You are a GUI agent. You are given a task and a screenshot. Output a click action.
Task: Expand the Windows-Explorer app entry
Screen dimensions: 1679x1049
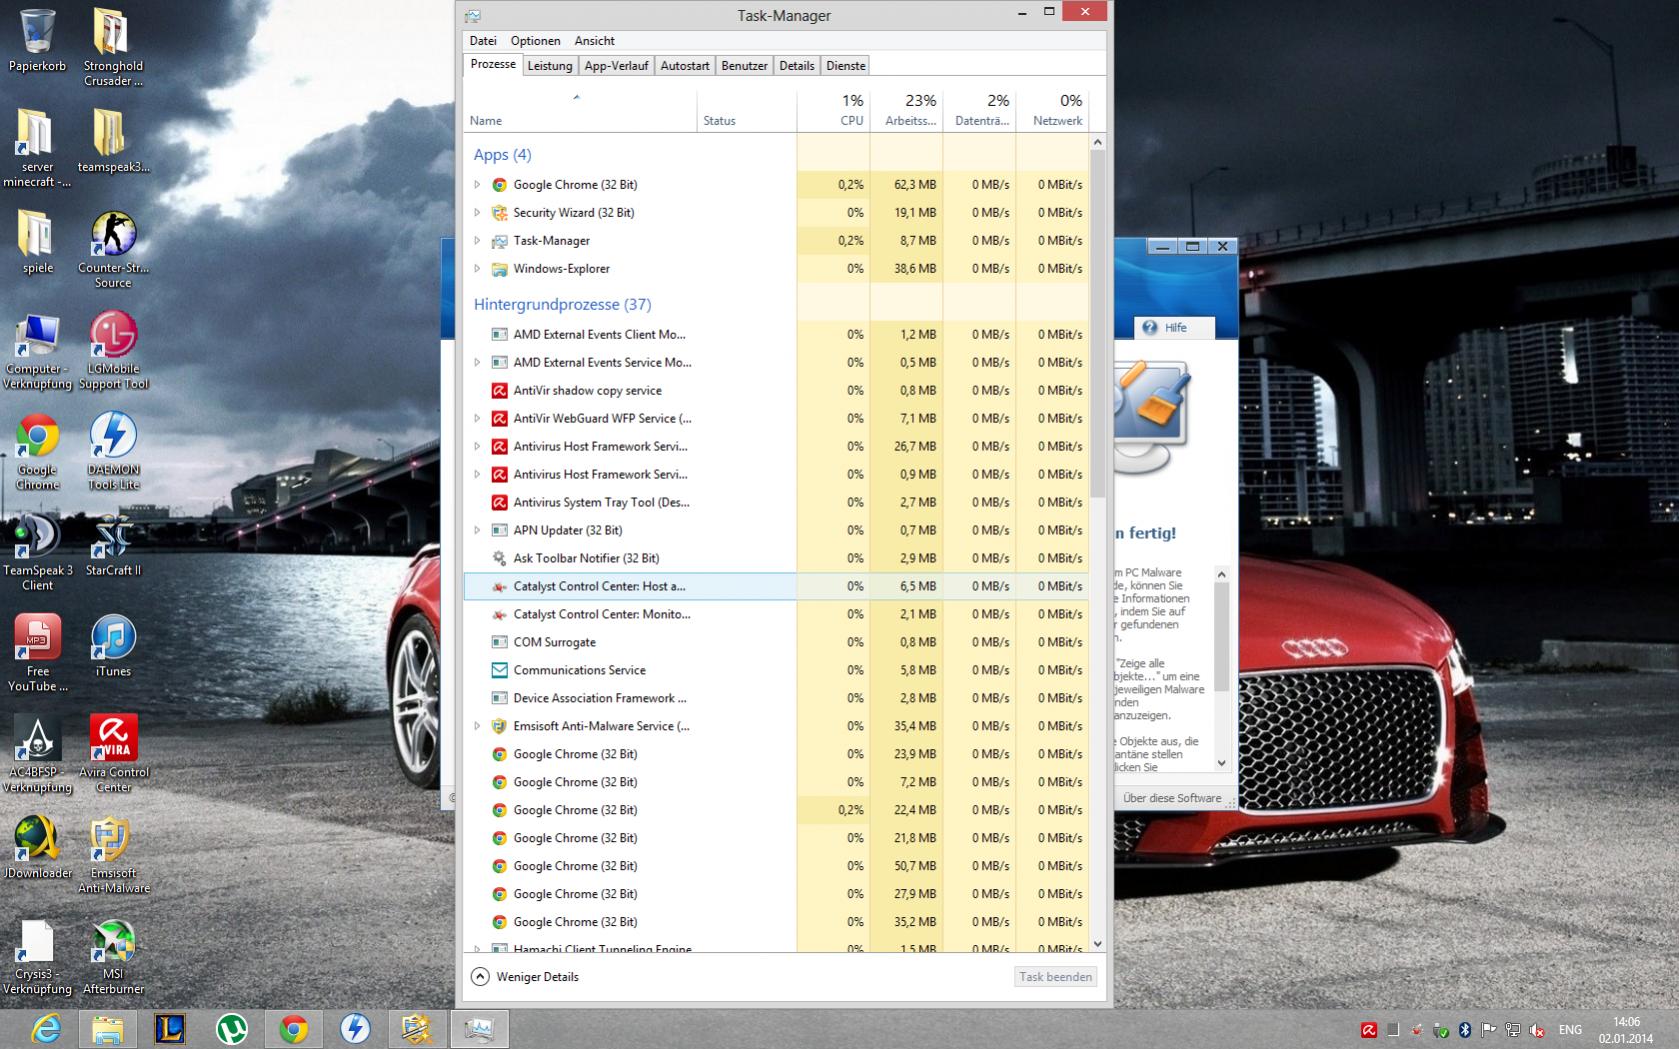point(477,269)
